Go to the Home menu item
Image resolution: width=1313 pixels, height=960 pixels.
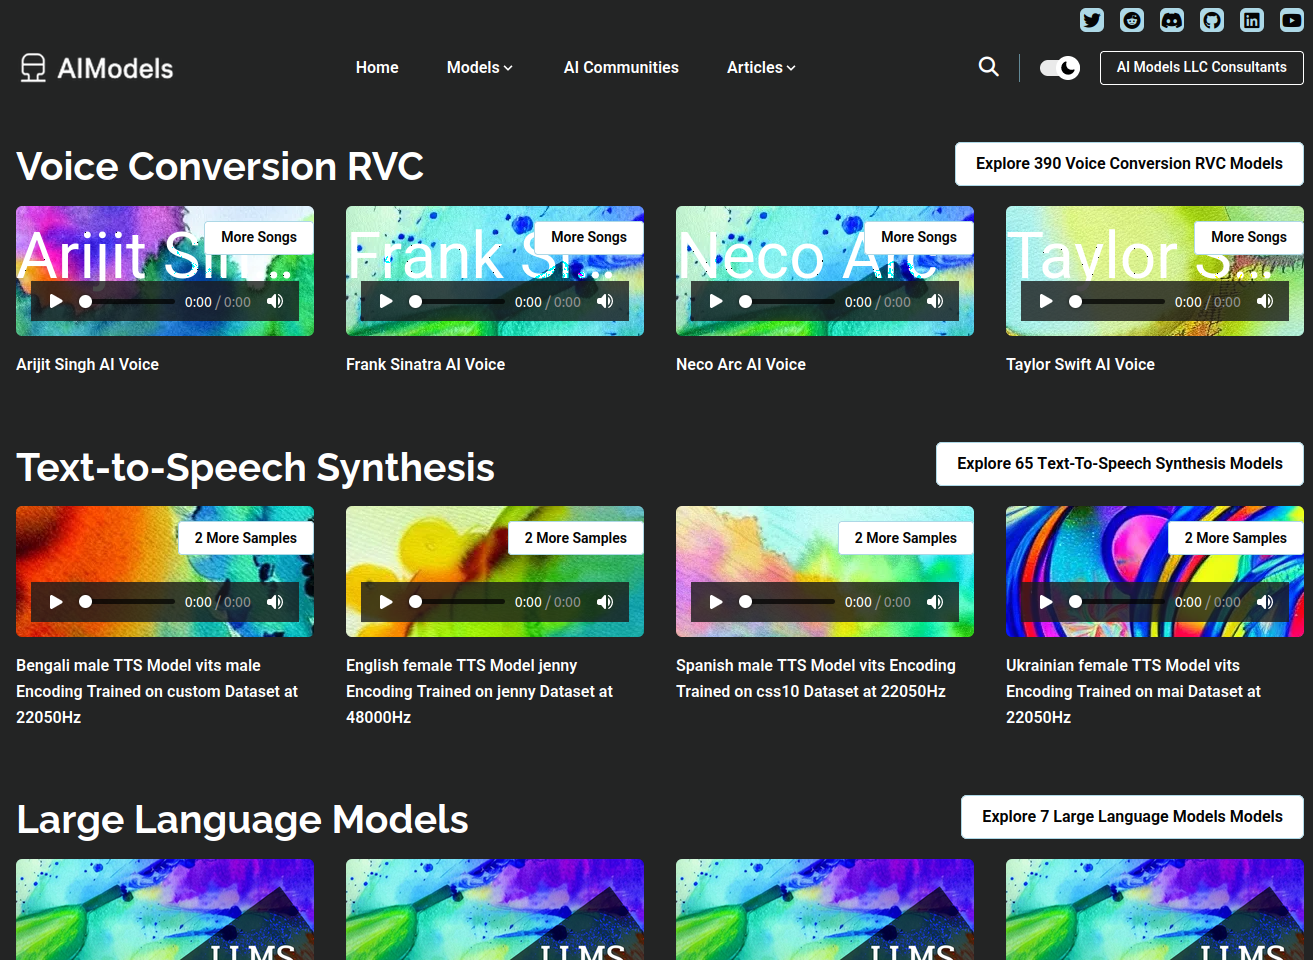click(x=377, y=67)
